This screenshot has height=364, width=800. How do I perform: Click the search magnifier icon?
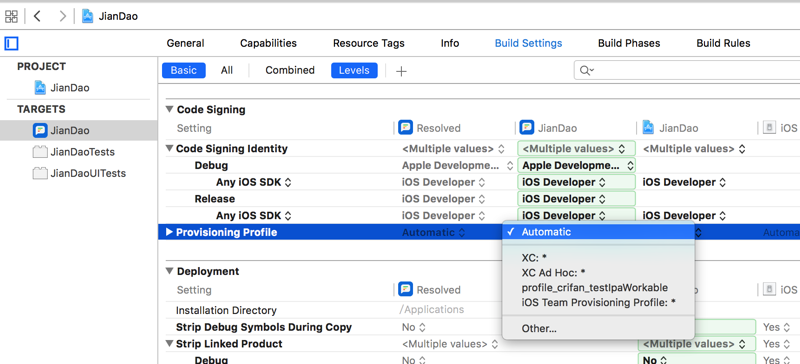(587, 70)
